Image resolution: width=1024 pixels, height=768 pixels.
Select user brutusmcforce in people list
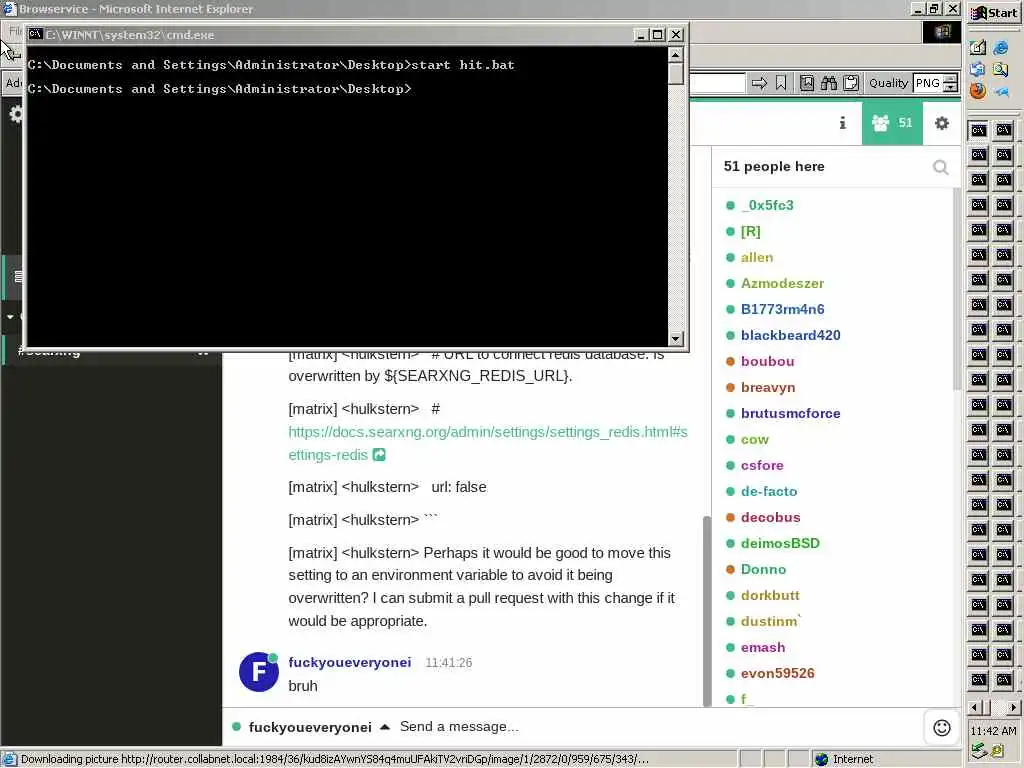[x=790, y=413]
